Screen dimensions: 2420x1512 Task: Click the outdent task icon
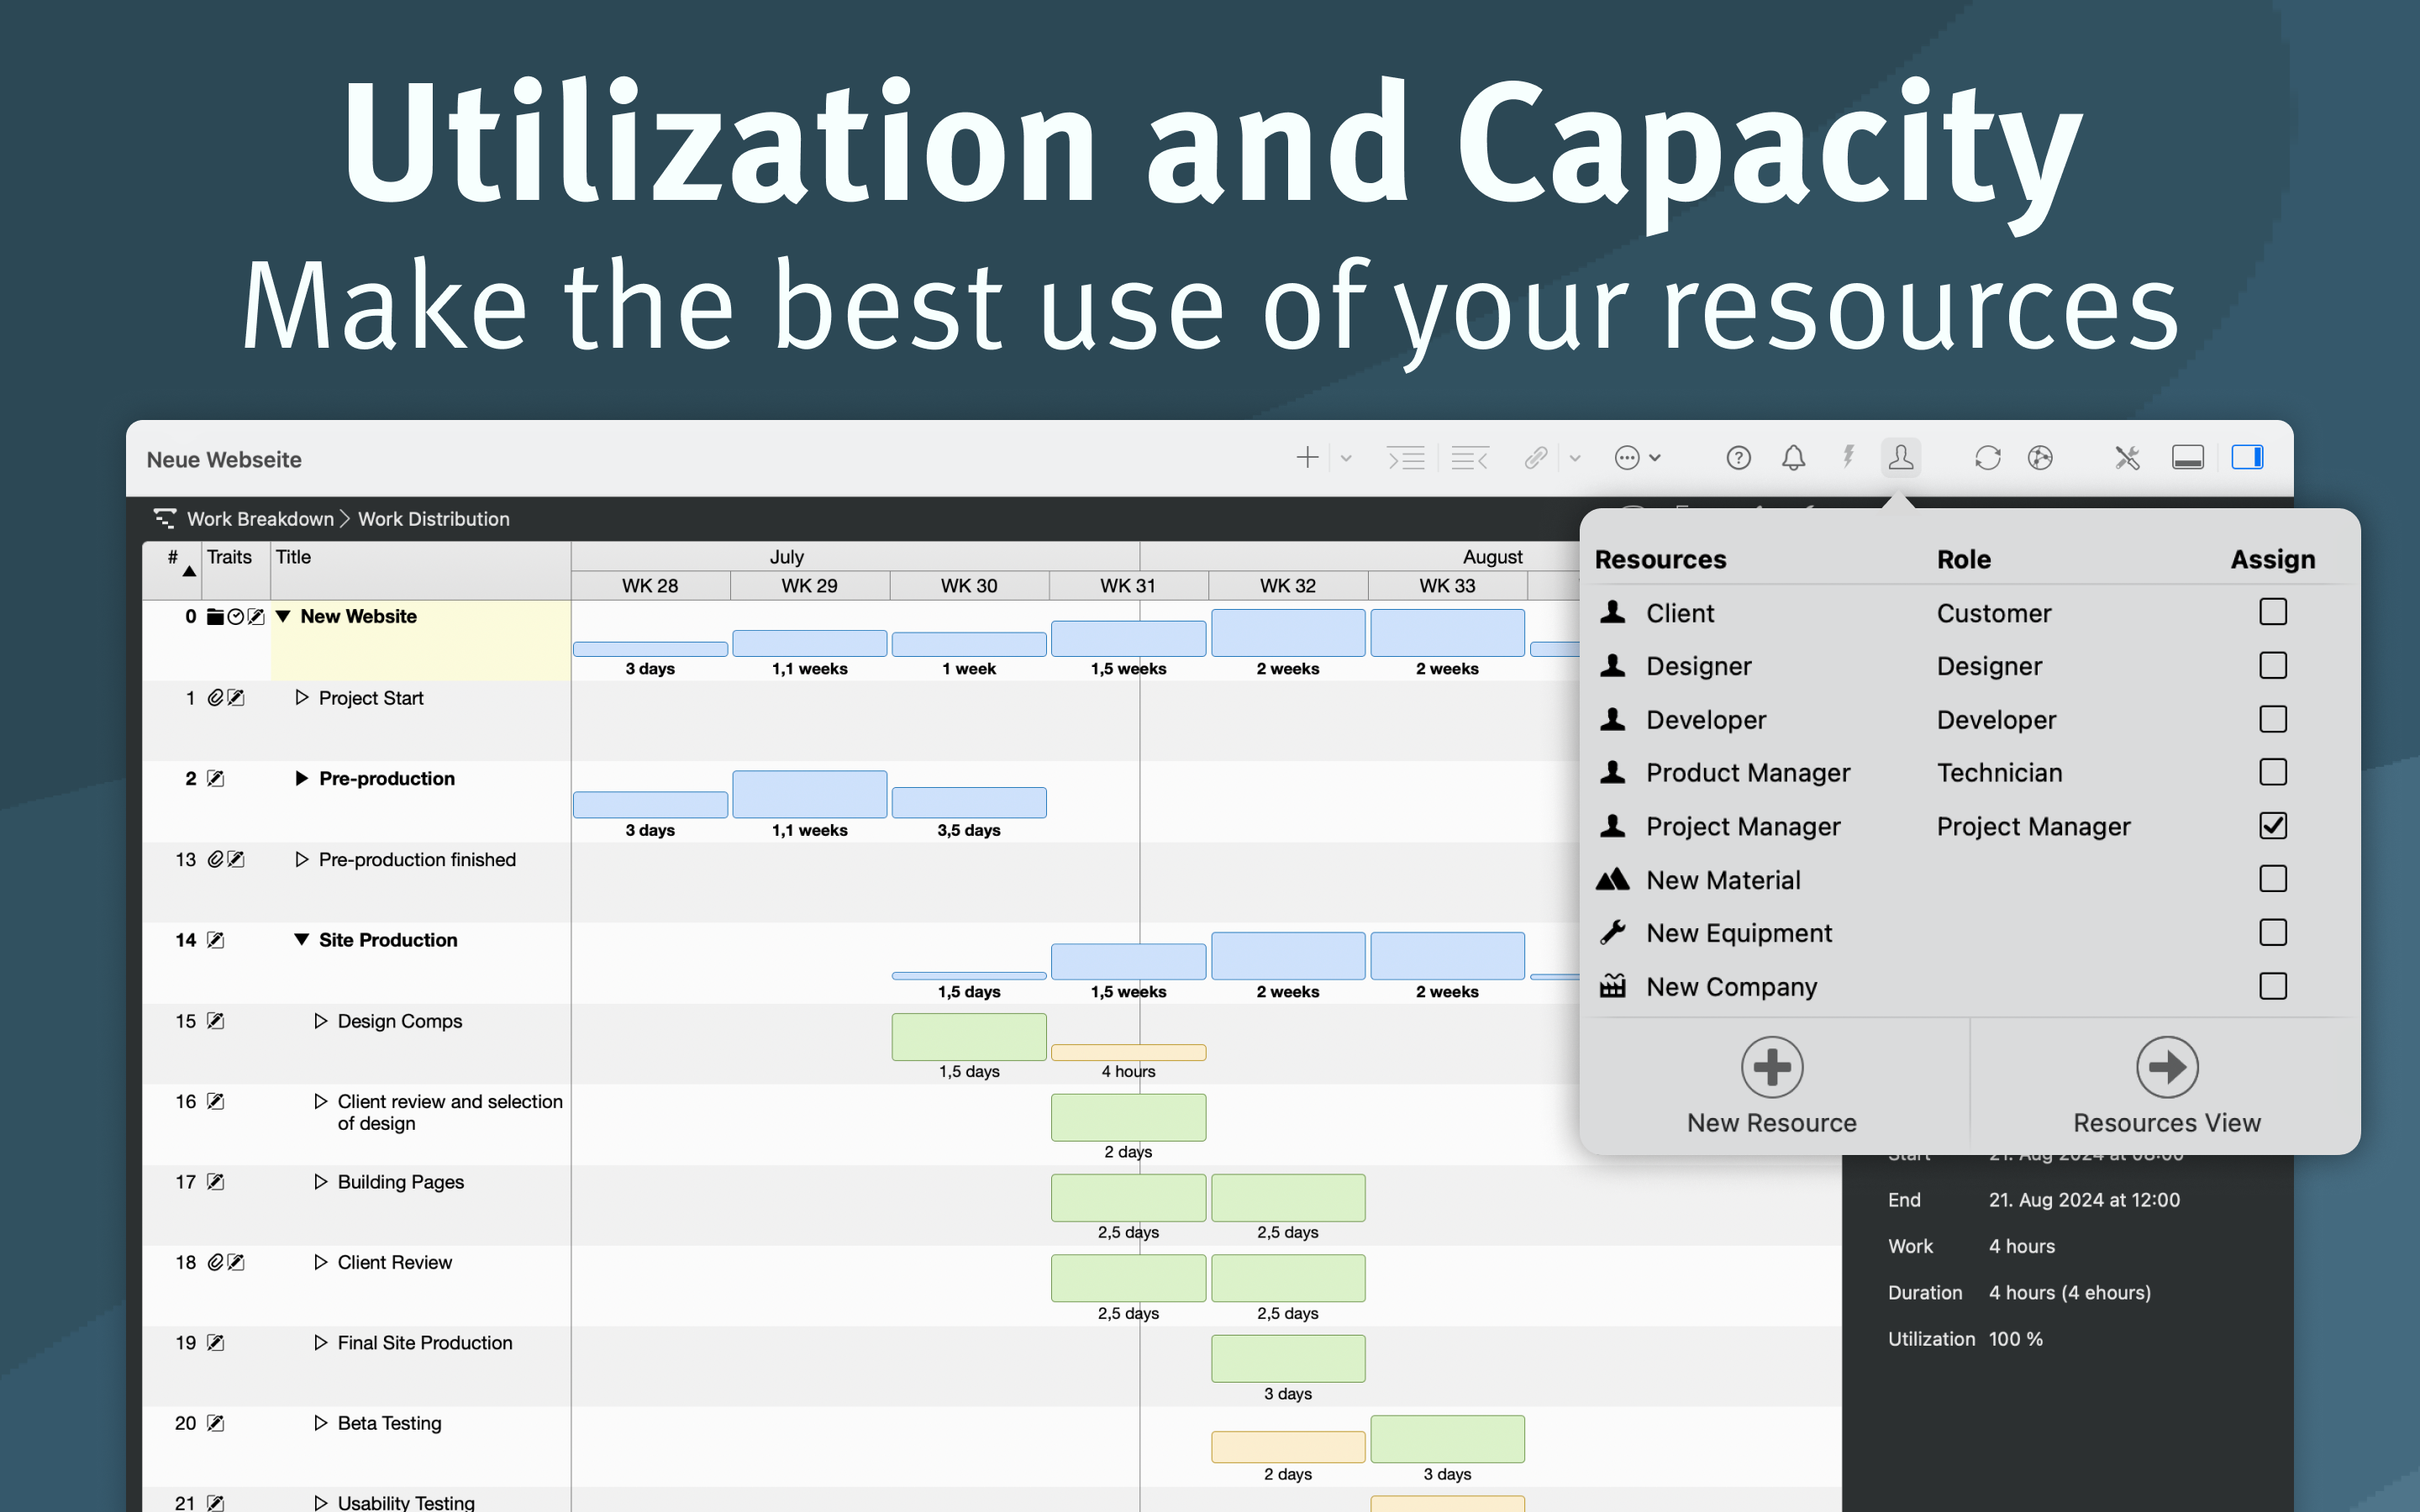1469,458
